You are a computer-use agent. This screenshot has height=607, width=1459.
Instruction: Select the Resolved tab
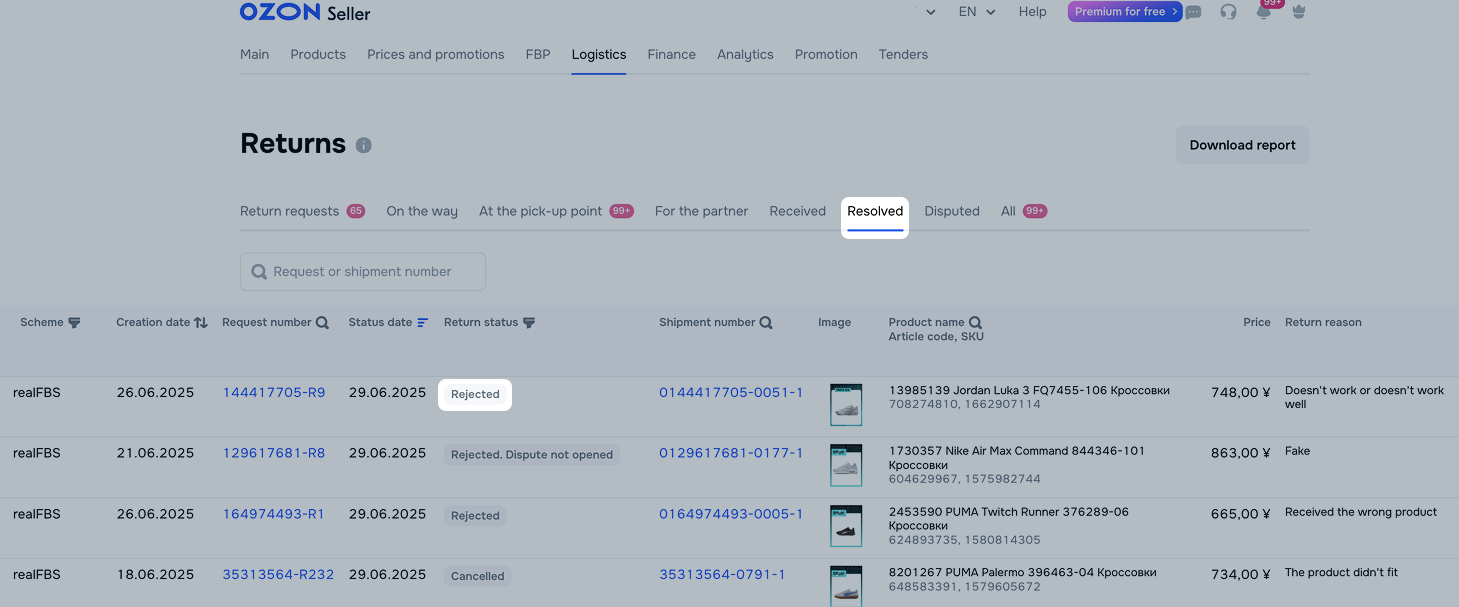click(x=875, y=211)
